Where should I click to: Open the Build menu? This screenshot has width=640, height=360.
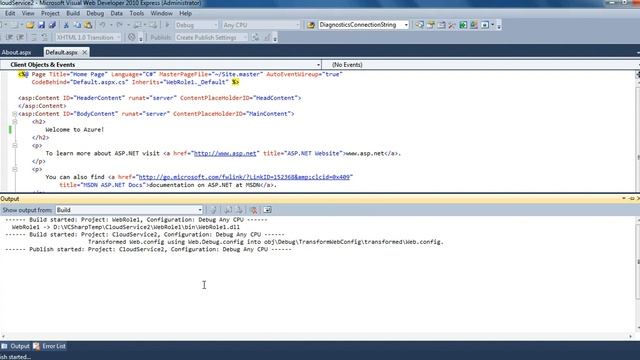[73, 13]
